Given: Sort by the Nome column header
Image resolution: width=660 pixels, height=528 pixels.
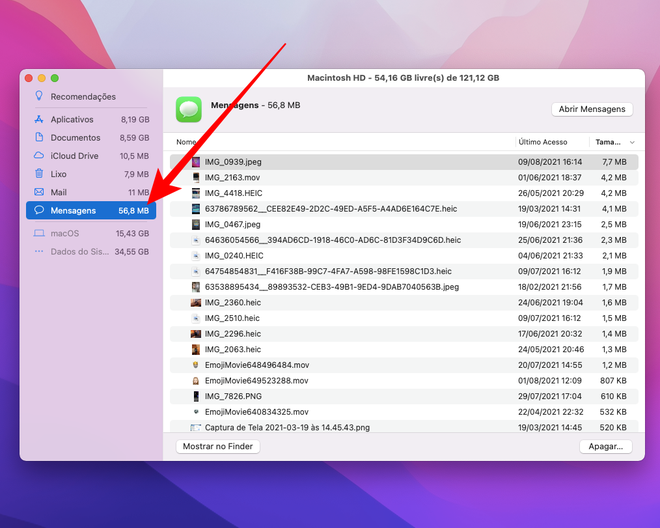Looking at the screenshot, I should (x=186, y=142).
